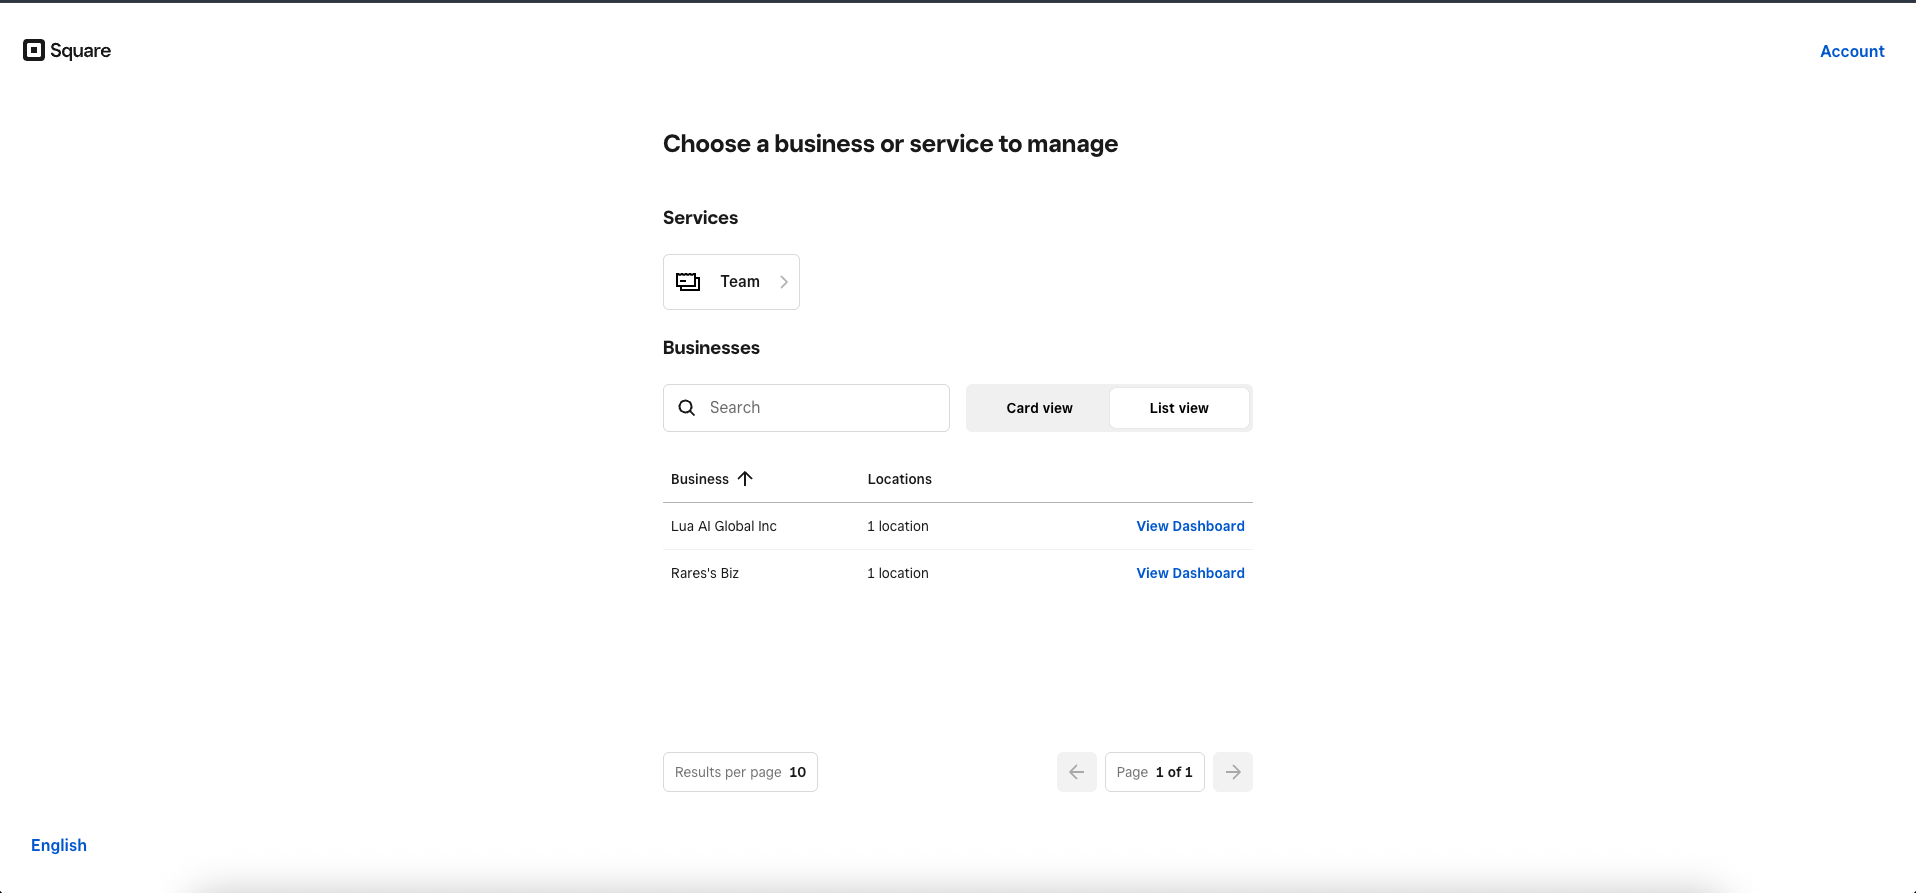This screenshot has width=1916, height=893.
Task: Open the Team service card
Action: (x=731, y=282)
